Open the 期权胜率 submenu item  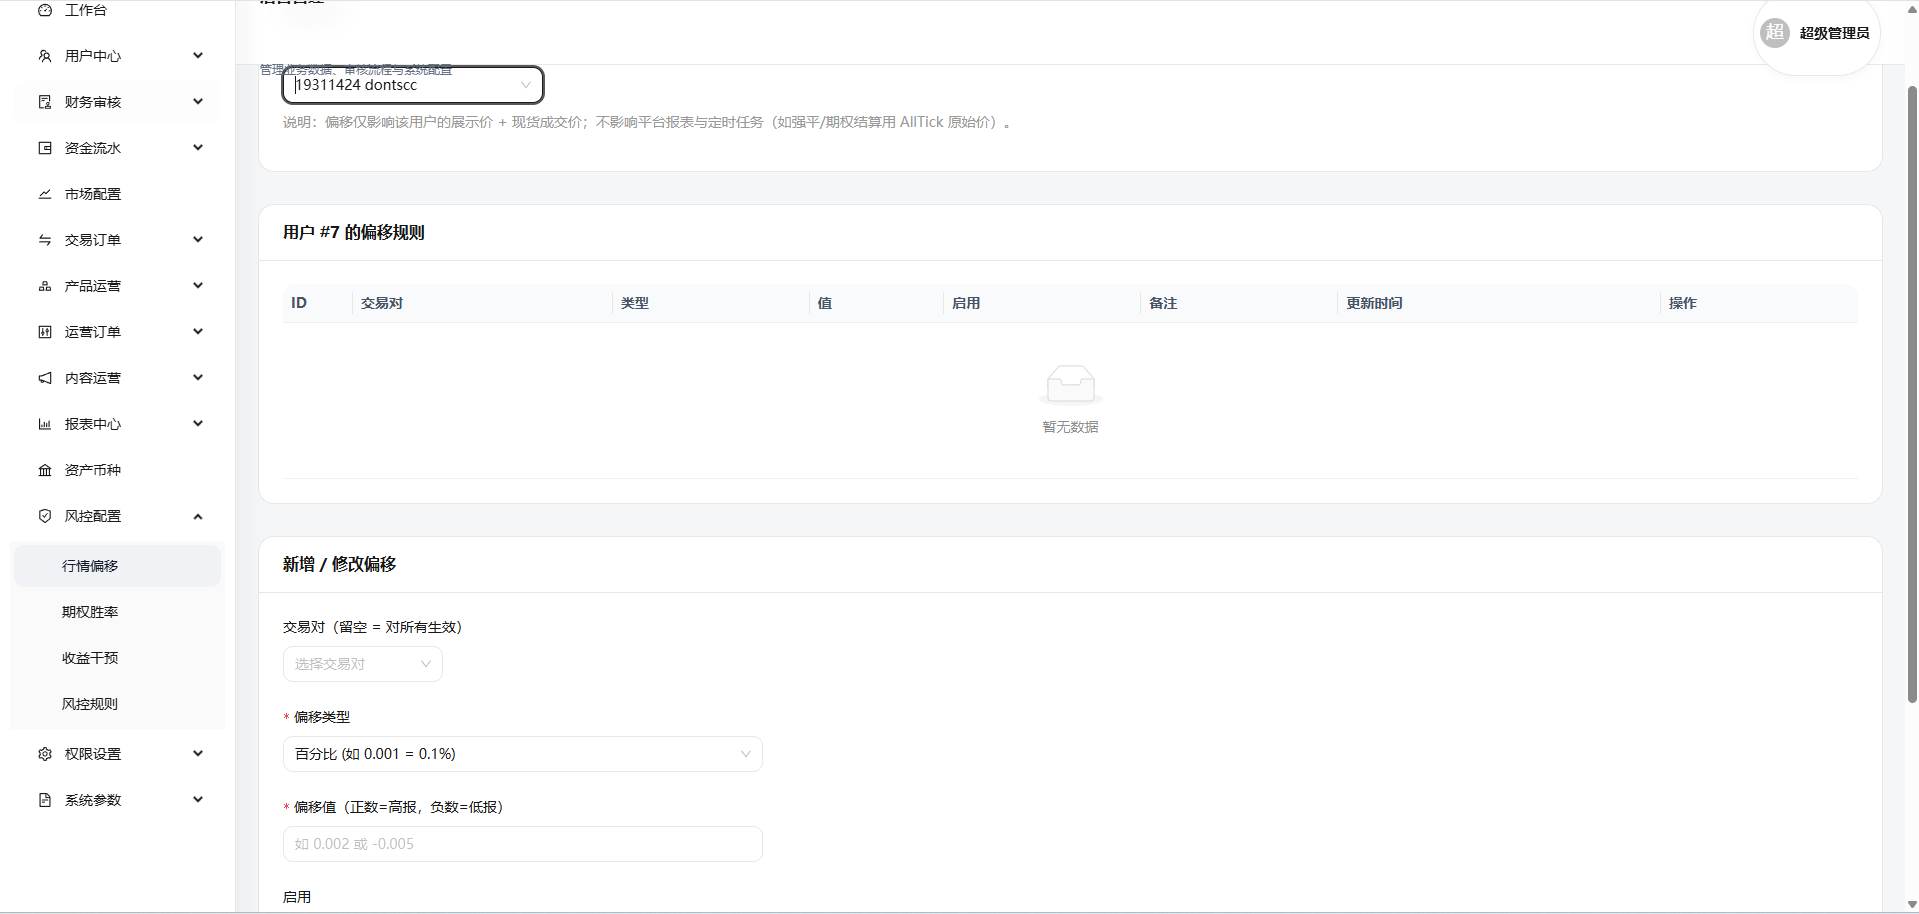coord(117,612)
